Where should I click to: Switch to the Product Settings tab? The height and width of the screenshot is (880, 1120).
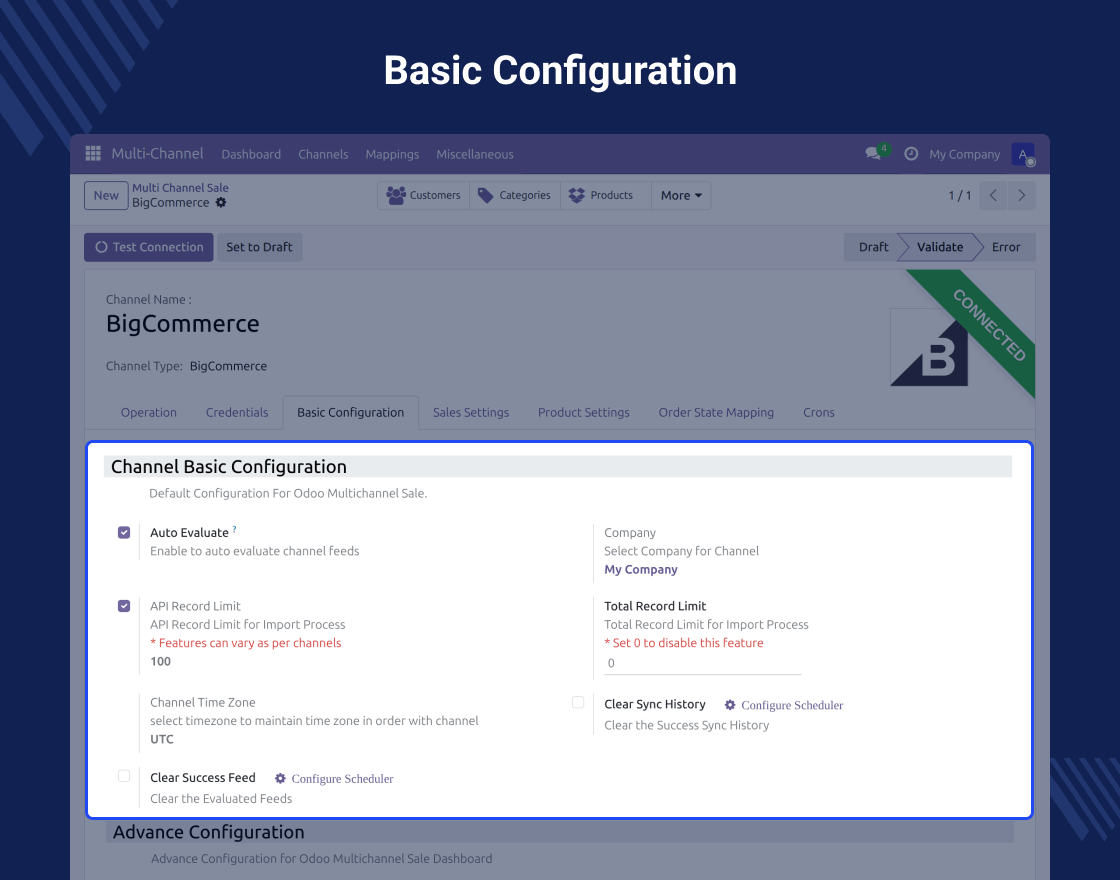tap(584, 413)
